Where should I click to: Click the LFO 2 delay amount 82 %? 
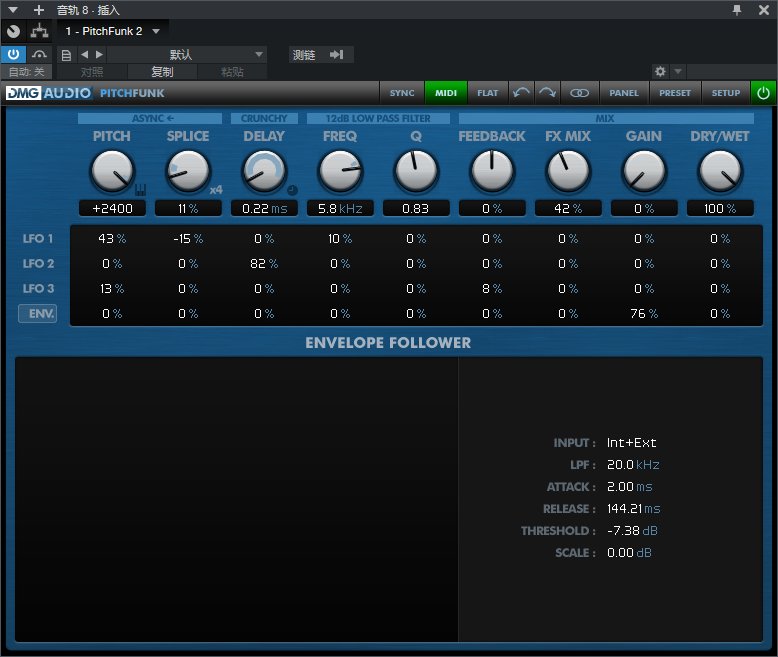264,263
